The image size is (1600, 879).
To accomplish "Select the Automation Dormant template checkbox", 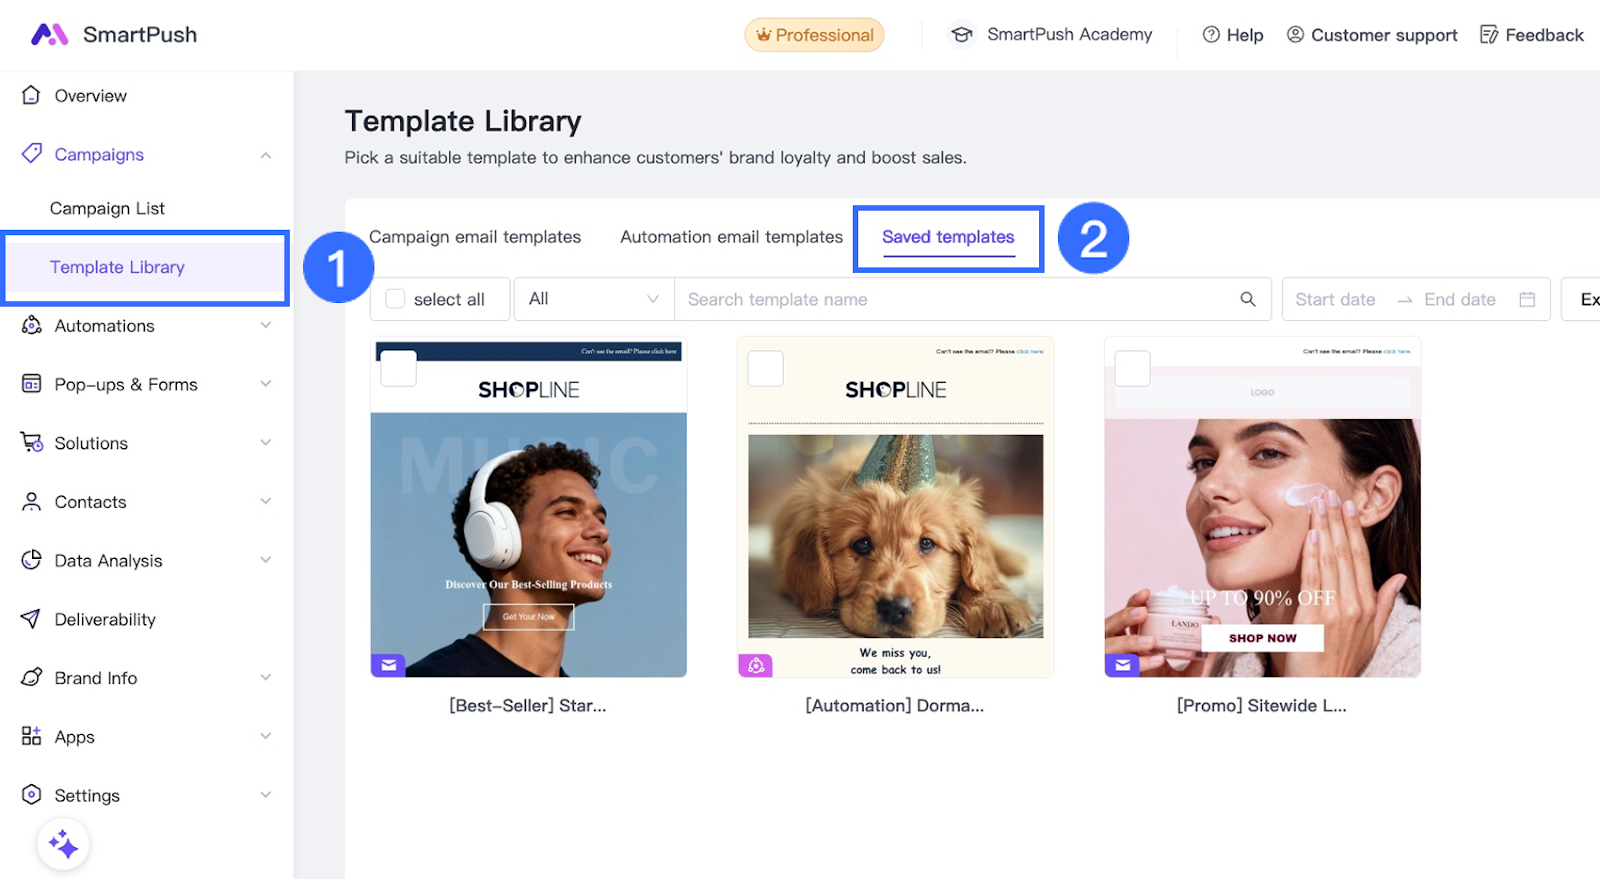I will click(766, 368).
